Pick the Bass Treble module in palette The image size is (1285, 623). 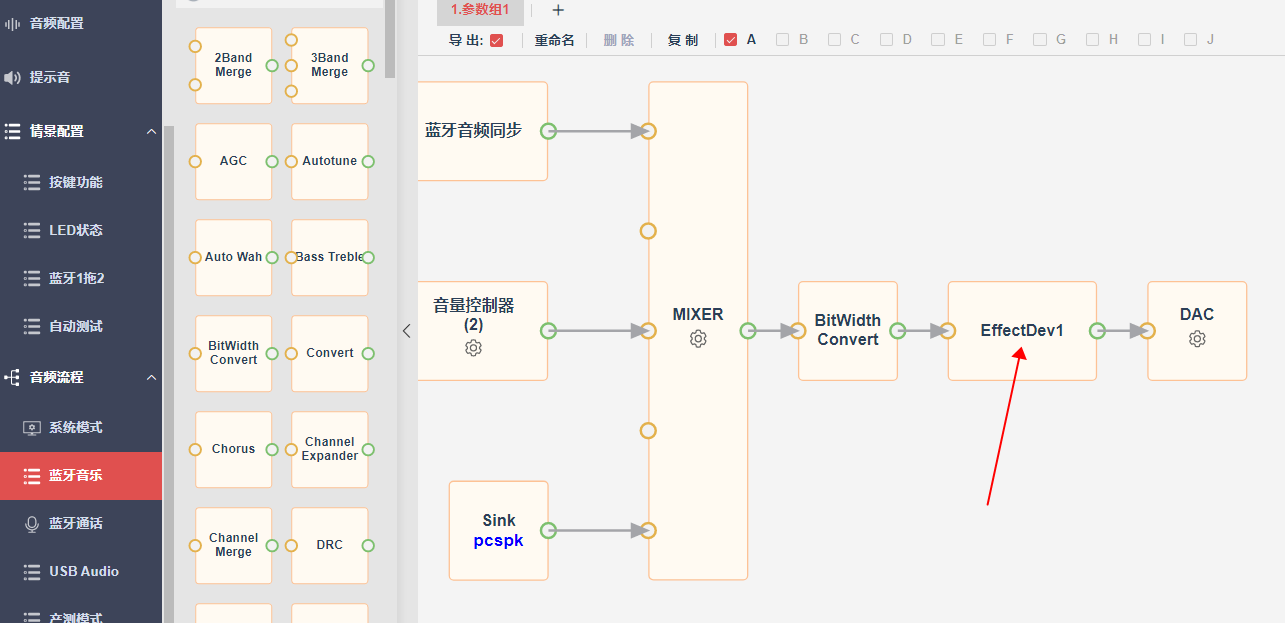[330, 257]
